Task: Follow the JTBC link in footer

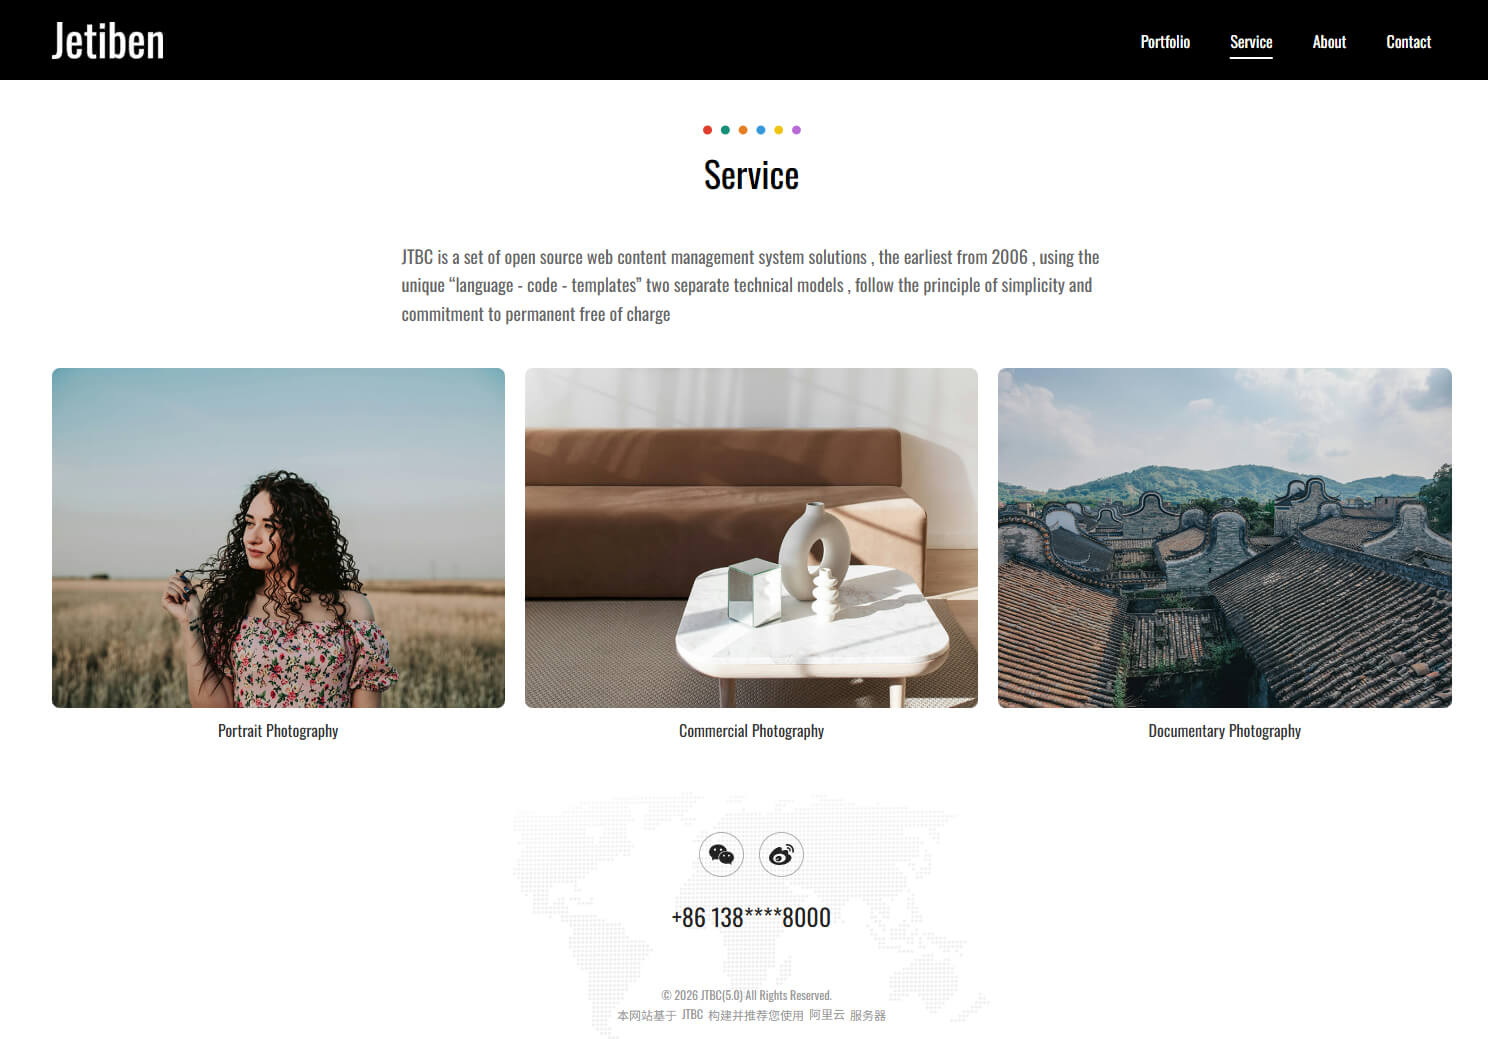Action: (x=692, y=1015)
